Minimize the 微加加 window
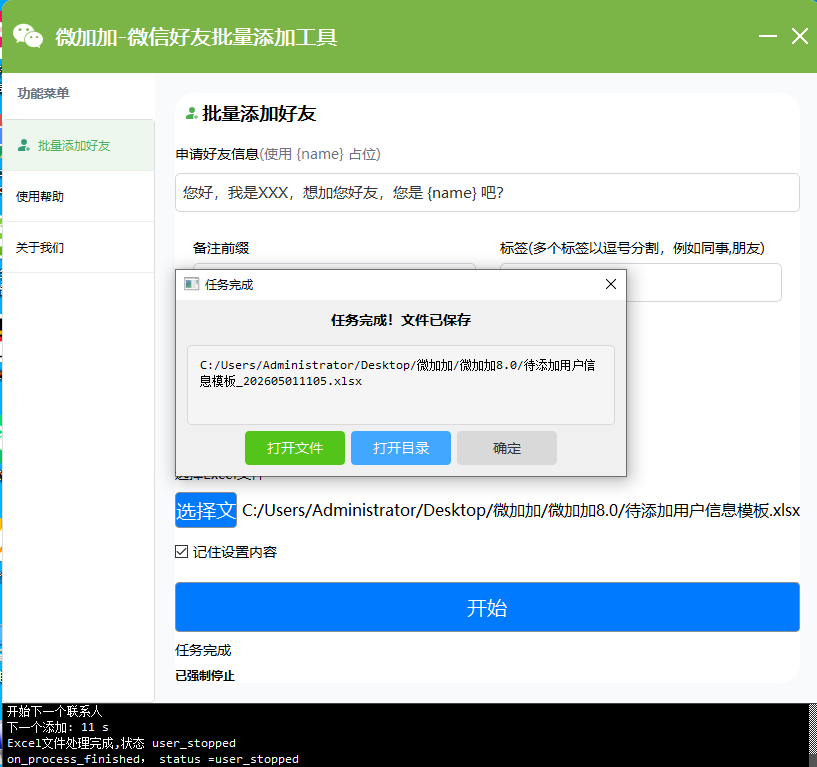 [x=768, y=36]
